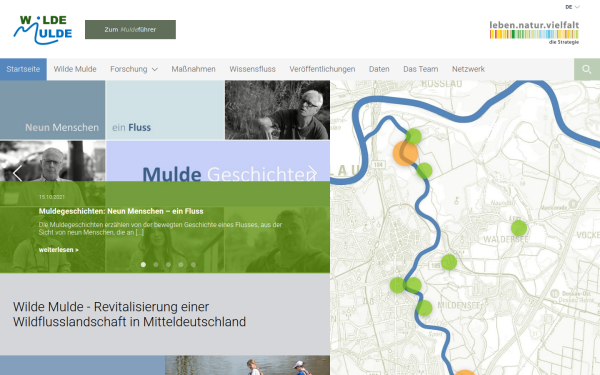Click Wilde Mulde Revitalisierung heading

point(129,314)
